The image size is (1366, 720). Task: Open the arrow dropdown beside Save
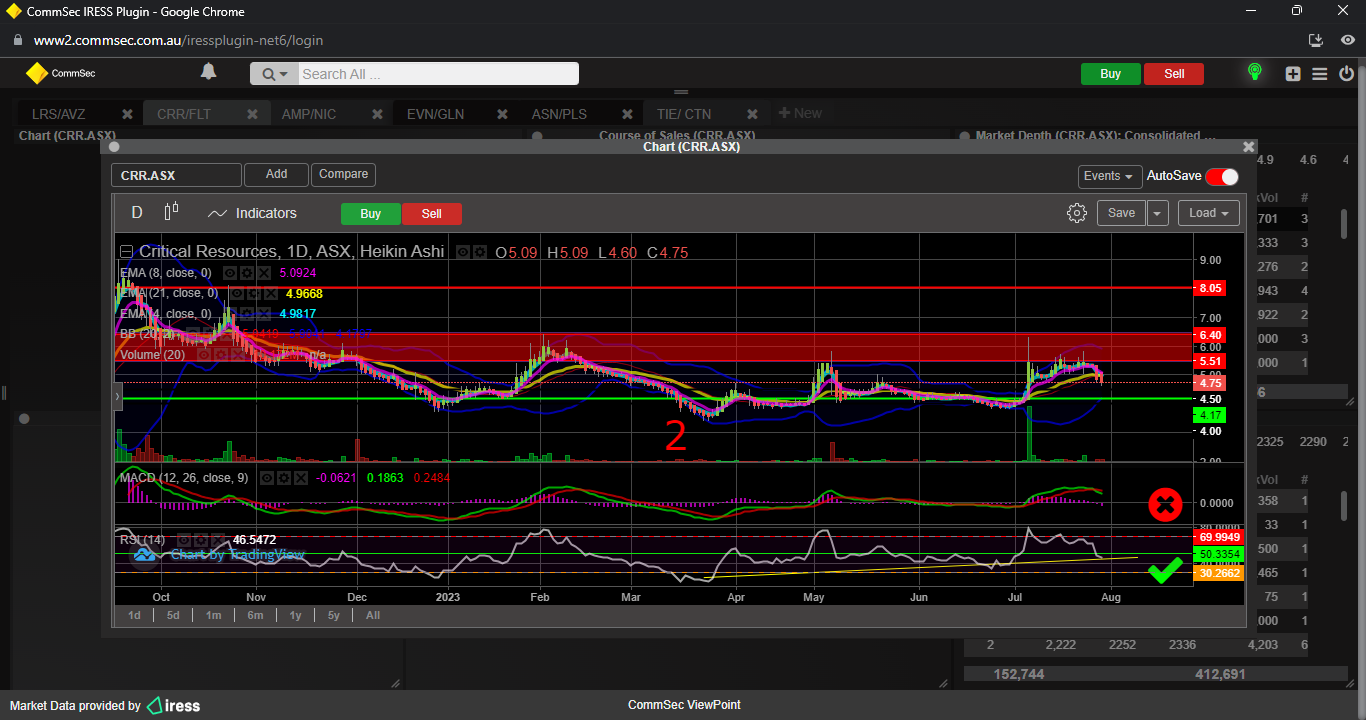pos(1157,213)
